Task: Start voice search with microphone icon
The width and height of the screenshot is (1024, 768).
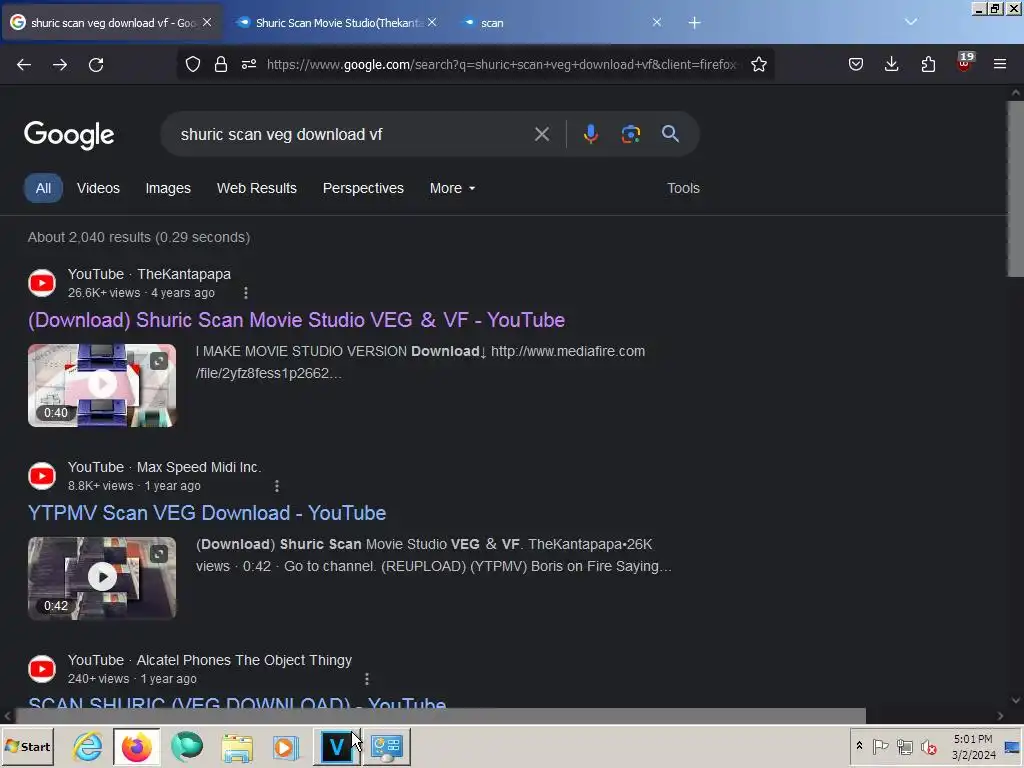Action: 590,135
